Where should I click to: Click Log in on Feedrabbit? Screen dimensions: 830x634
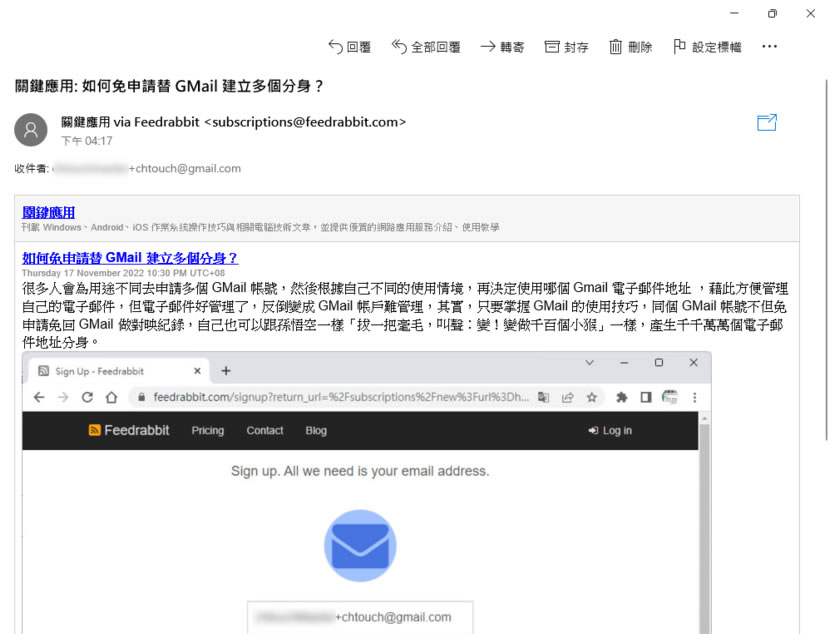click(x=610, y=431)
